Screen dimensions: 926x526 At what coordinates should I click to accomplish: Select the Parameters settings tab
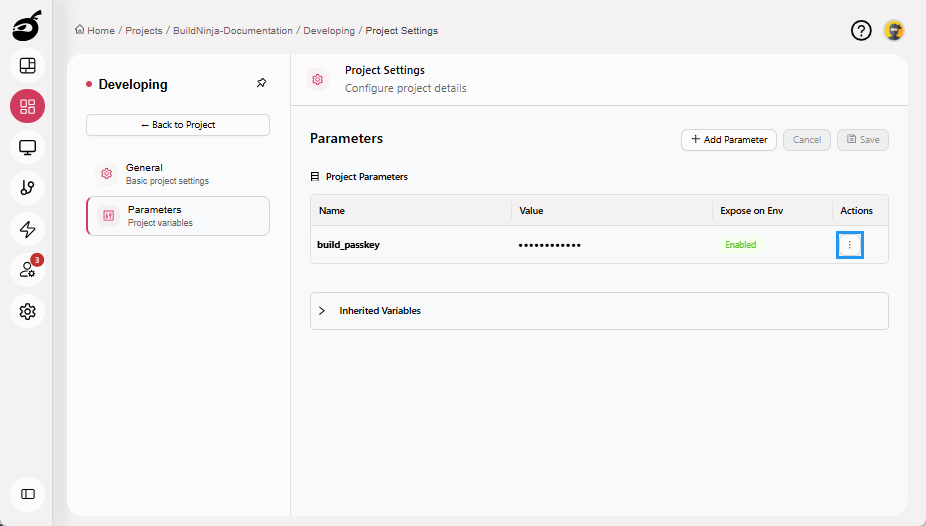tap(178, 216)
